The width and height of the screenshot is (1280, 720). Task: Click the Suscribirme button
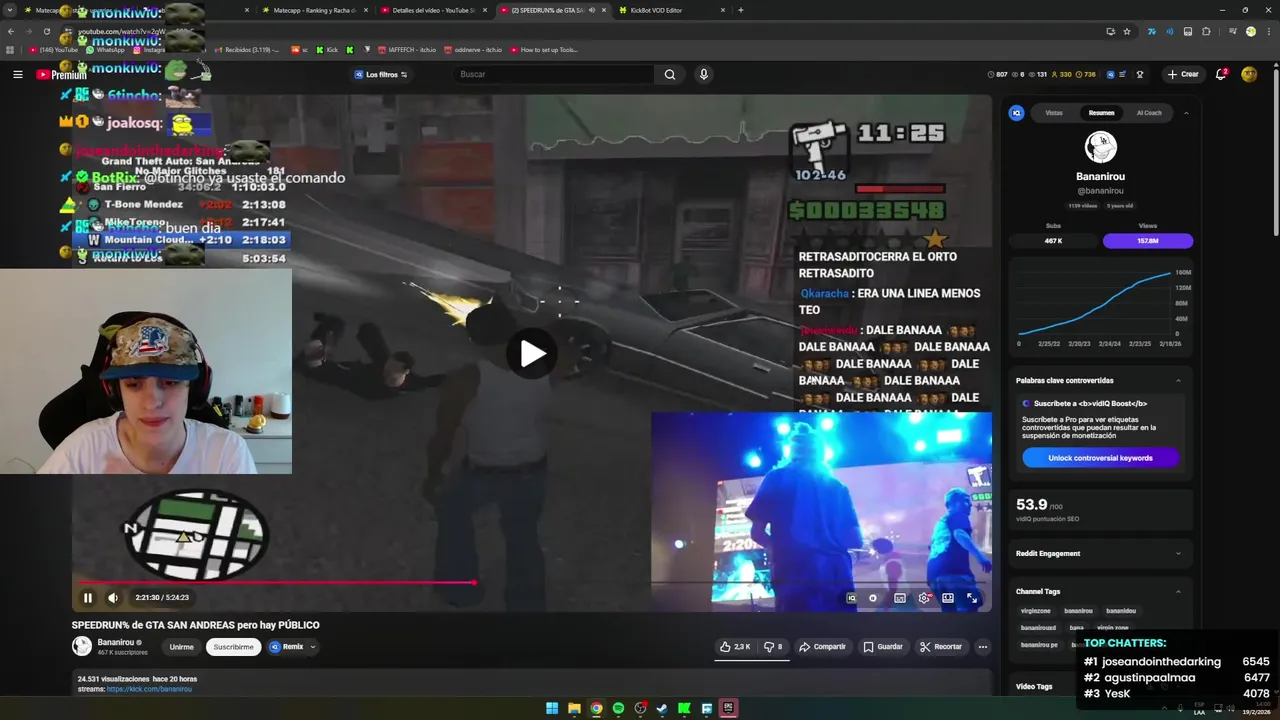coord(233,647)
